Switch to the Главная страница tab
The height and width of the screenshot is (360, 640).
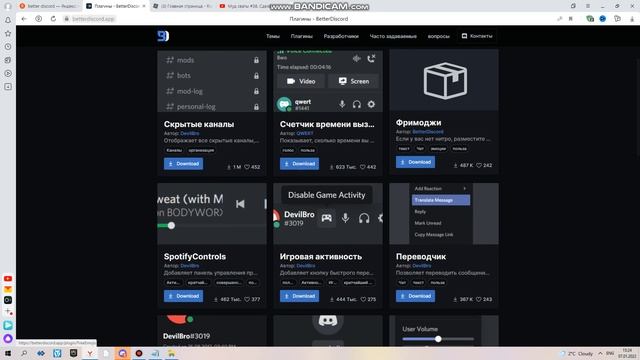click(183, 6)
